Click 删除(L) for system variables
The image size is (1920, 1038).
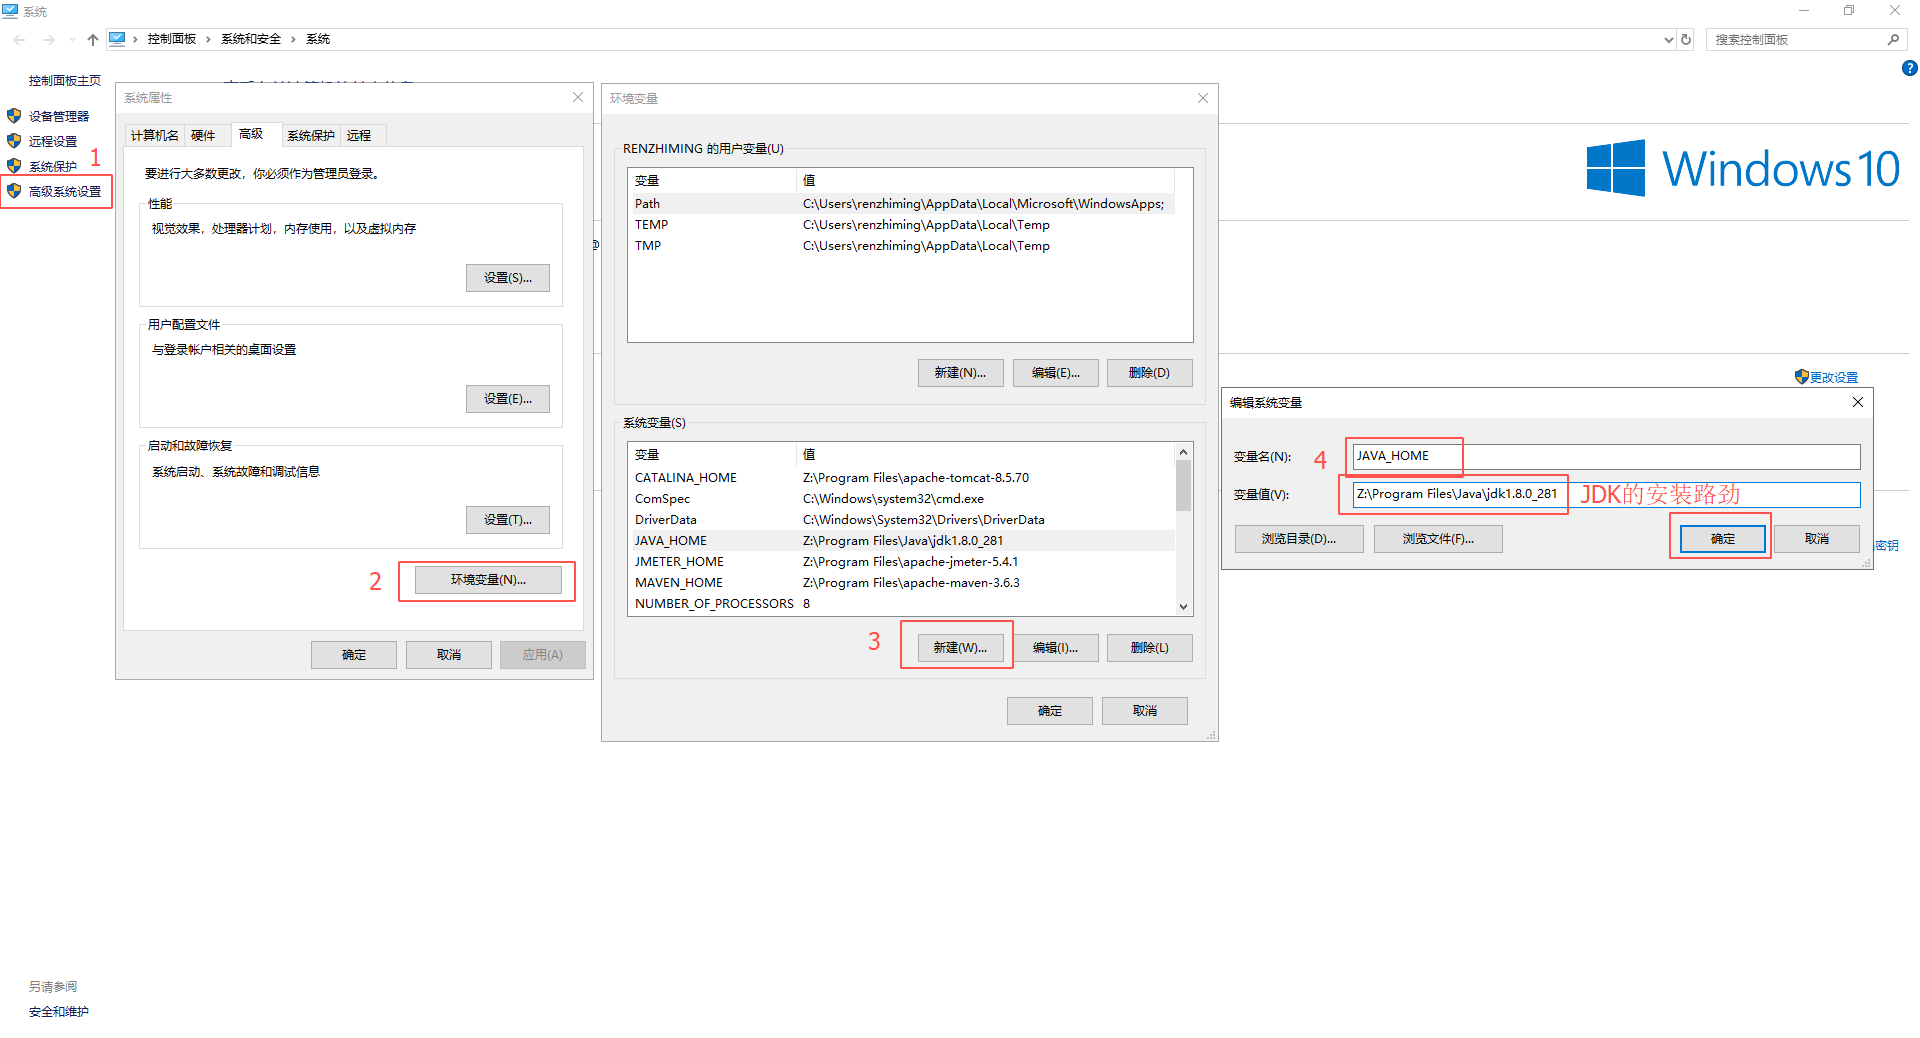pyautogui.click(x=1150, y=648)
